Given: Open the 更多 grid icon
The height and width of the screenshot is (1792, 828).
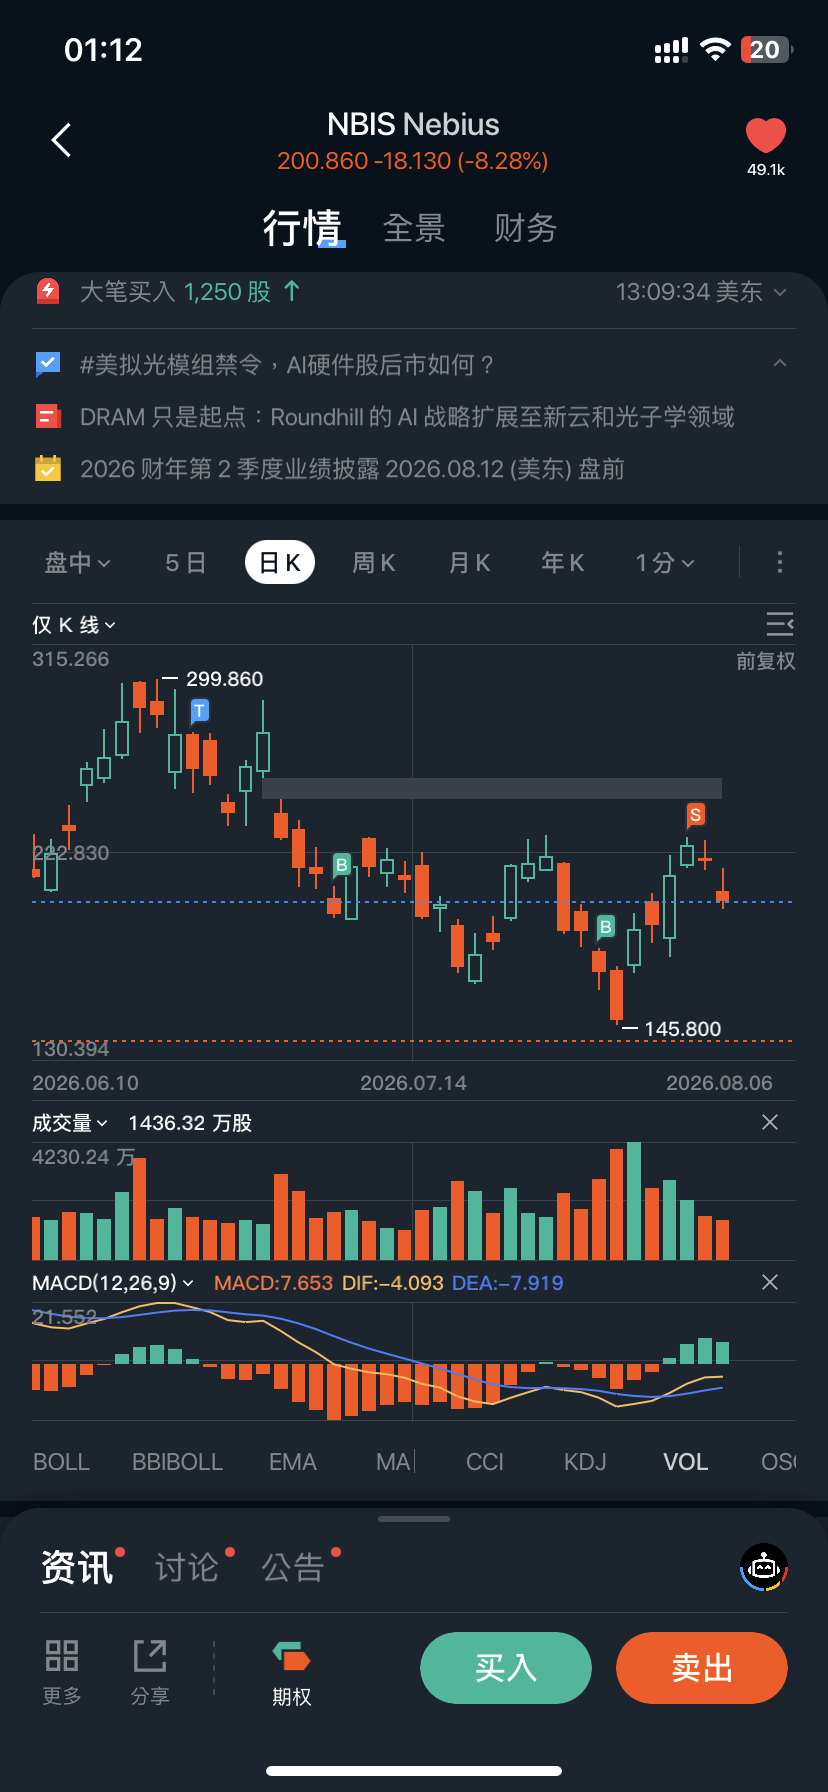Looking at the screenshot, I should tap(62, 1656).
